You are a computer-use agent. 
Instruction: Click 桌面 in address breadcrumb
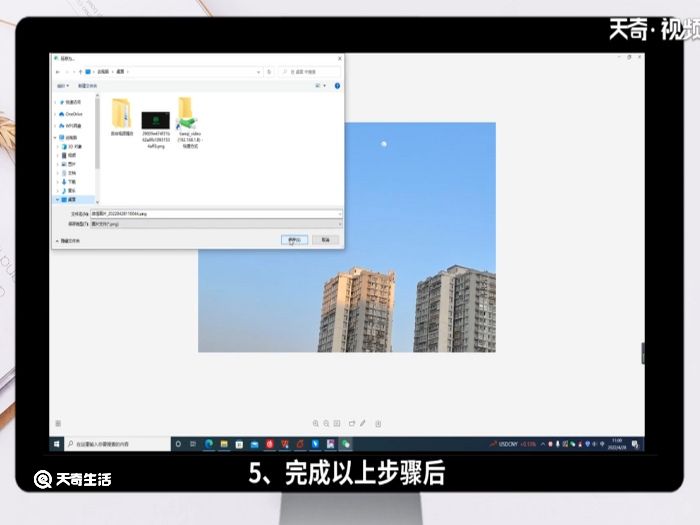click(121, 72)
